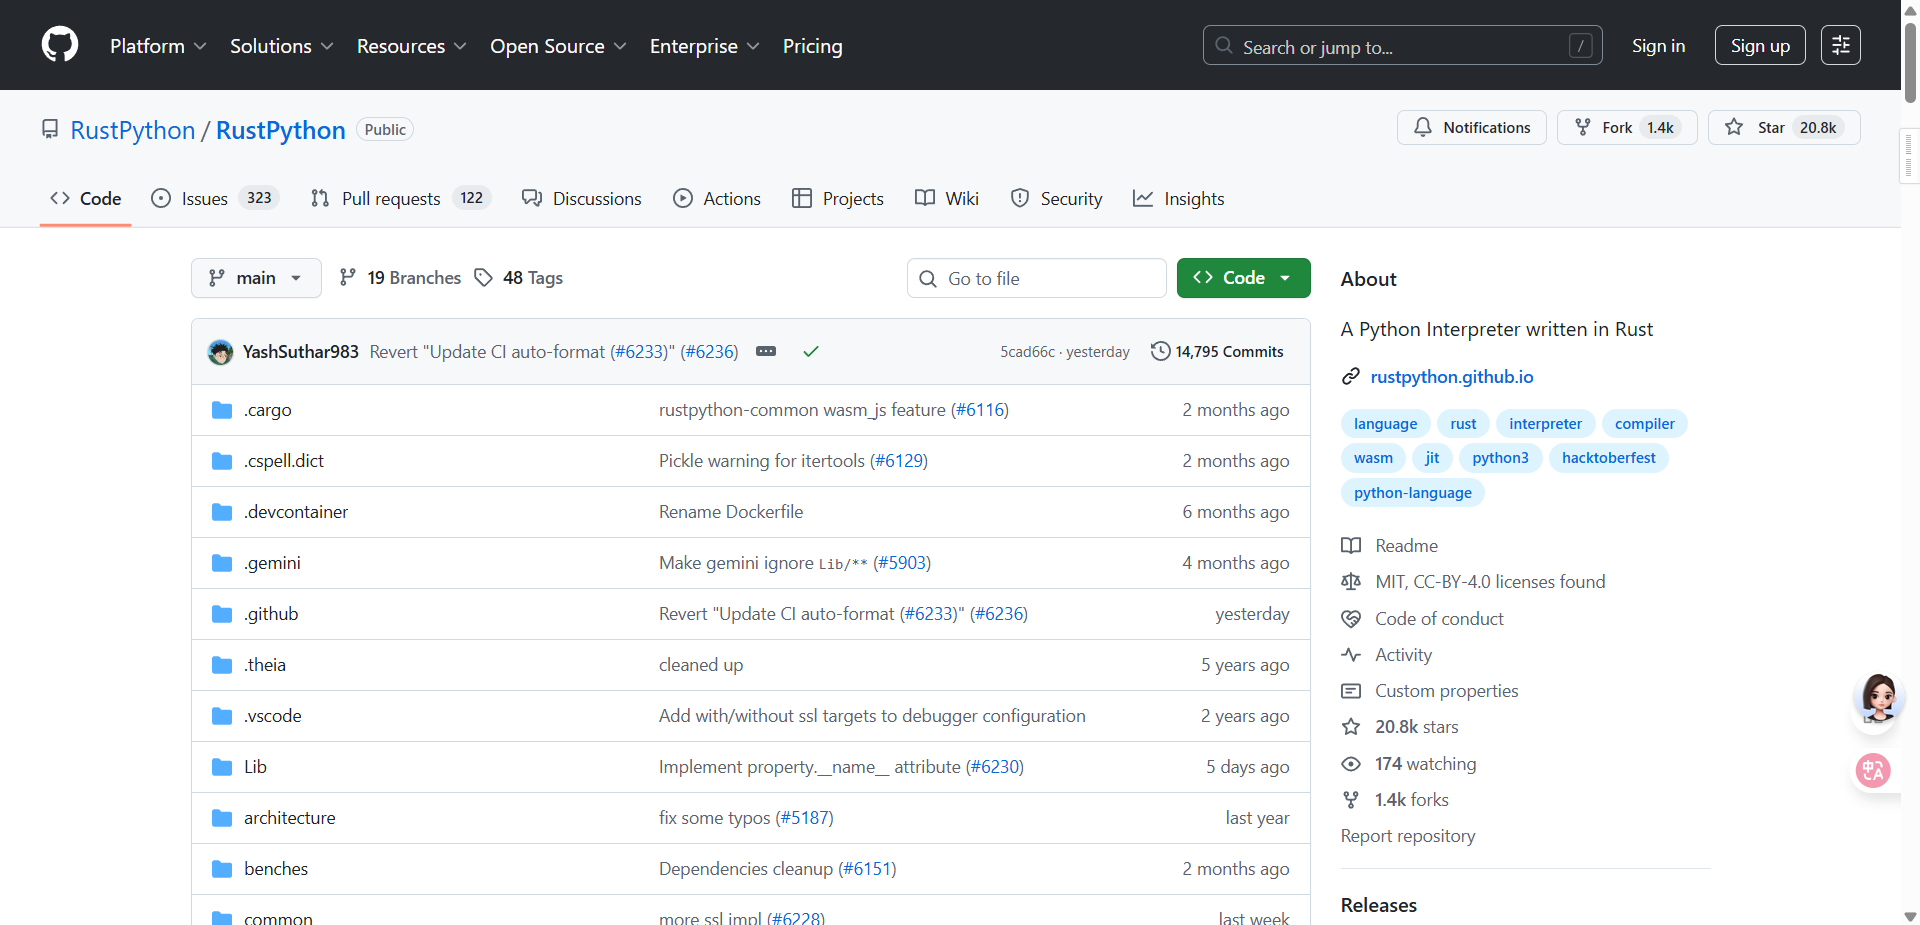Image resolution: width=1920 pixels, height=925 pixels.
Task: Open the architecture folder icon
Action: coord(222,818)
